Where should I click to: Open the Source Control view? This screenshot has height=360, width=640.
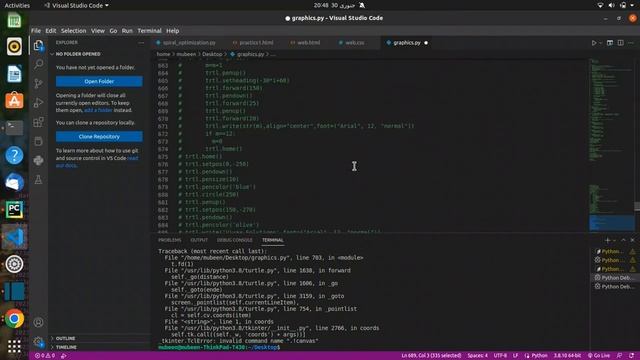pos(38,83)
